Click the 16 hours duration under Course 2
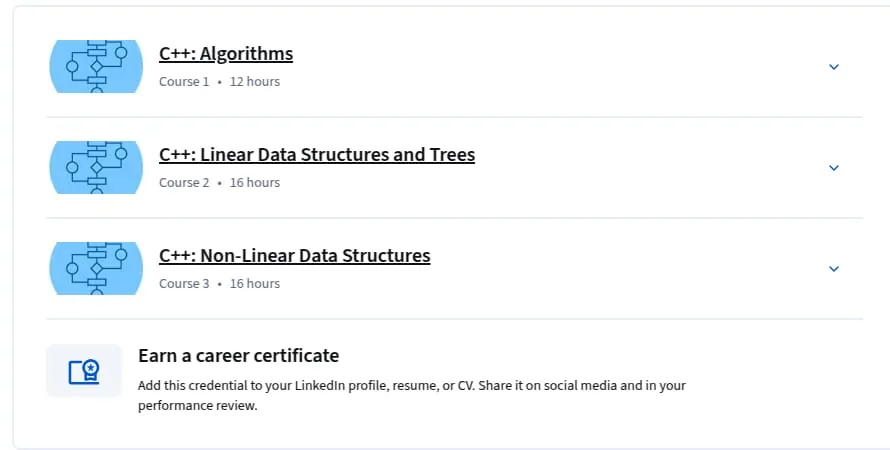Viewport: 890px width, 450px height. coord(255,183)
